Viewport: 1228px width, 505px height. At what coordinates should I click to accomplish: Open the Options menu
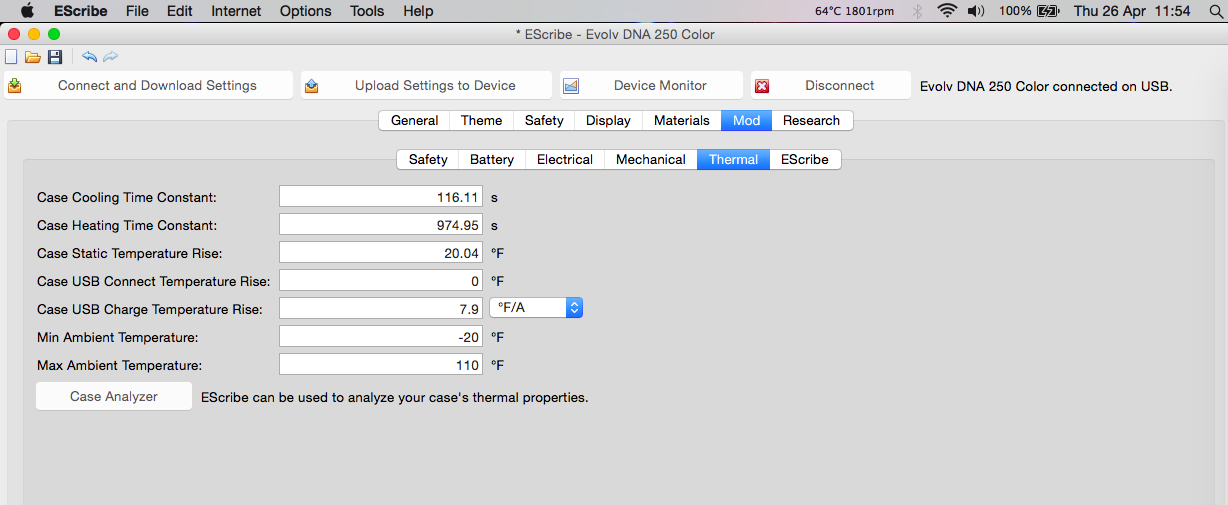pyautogui.click(x=305, y=11)
